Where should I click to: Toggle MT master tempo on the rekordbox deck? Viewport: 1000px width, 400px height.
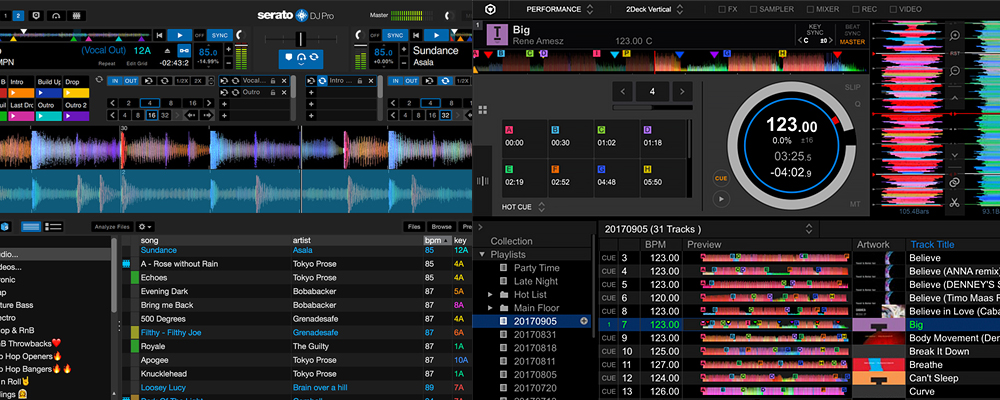tap(855, 204)
